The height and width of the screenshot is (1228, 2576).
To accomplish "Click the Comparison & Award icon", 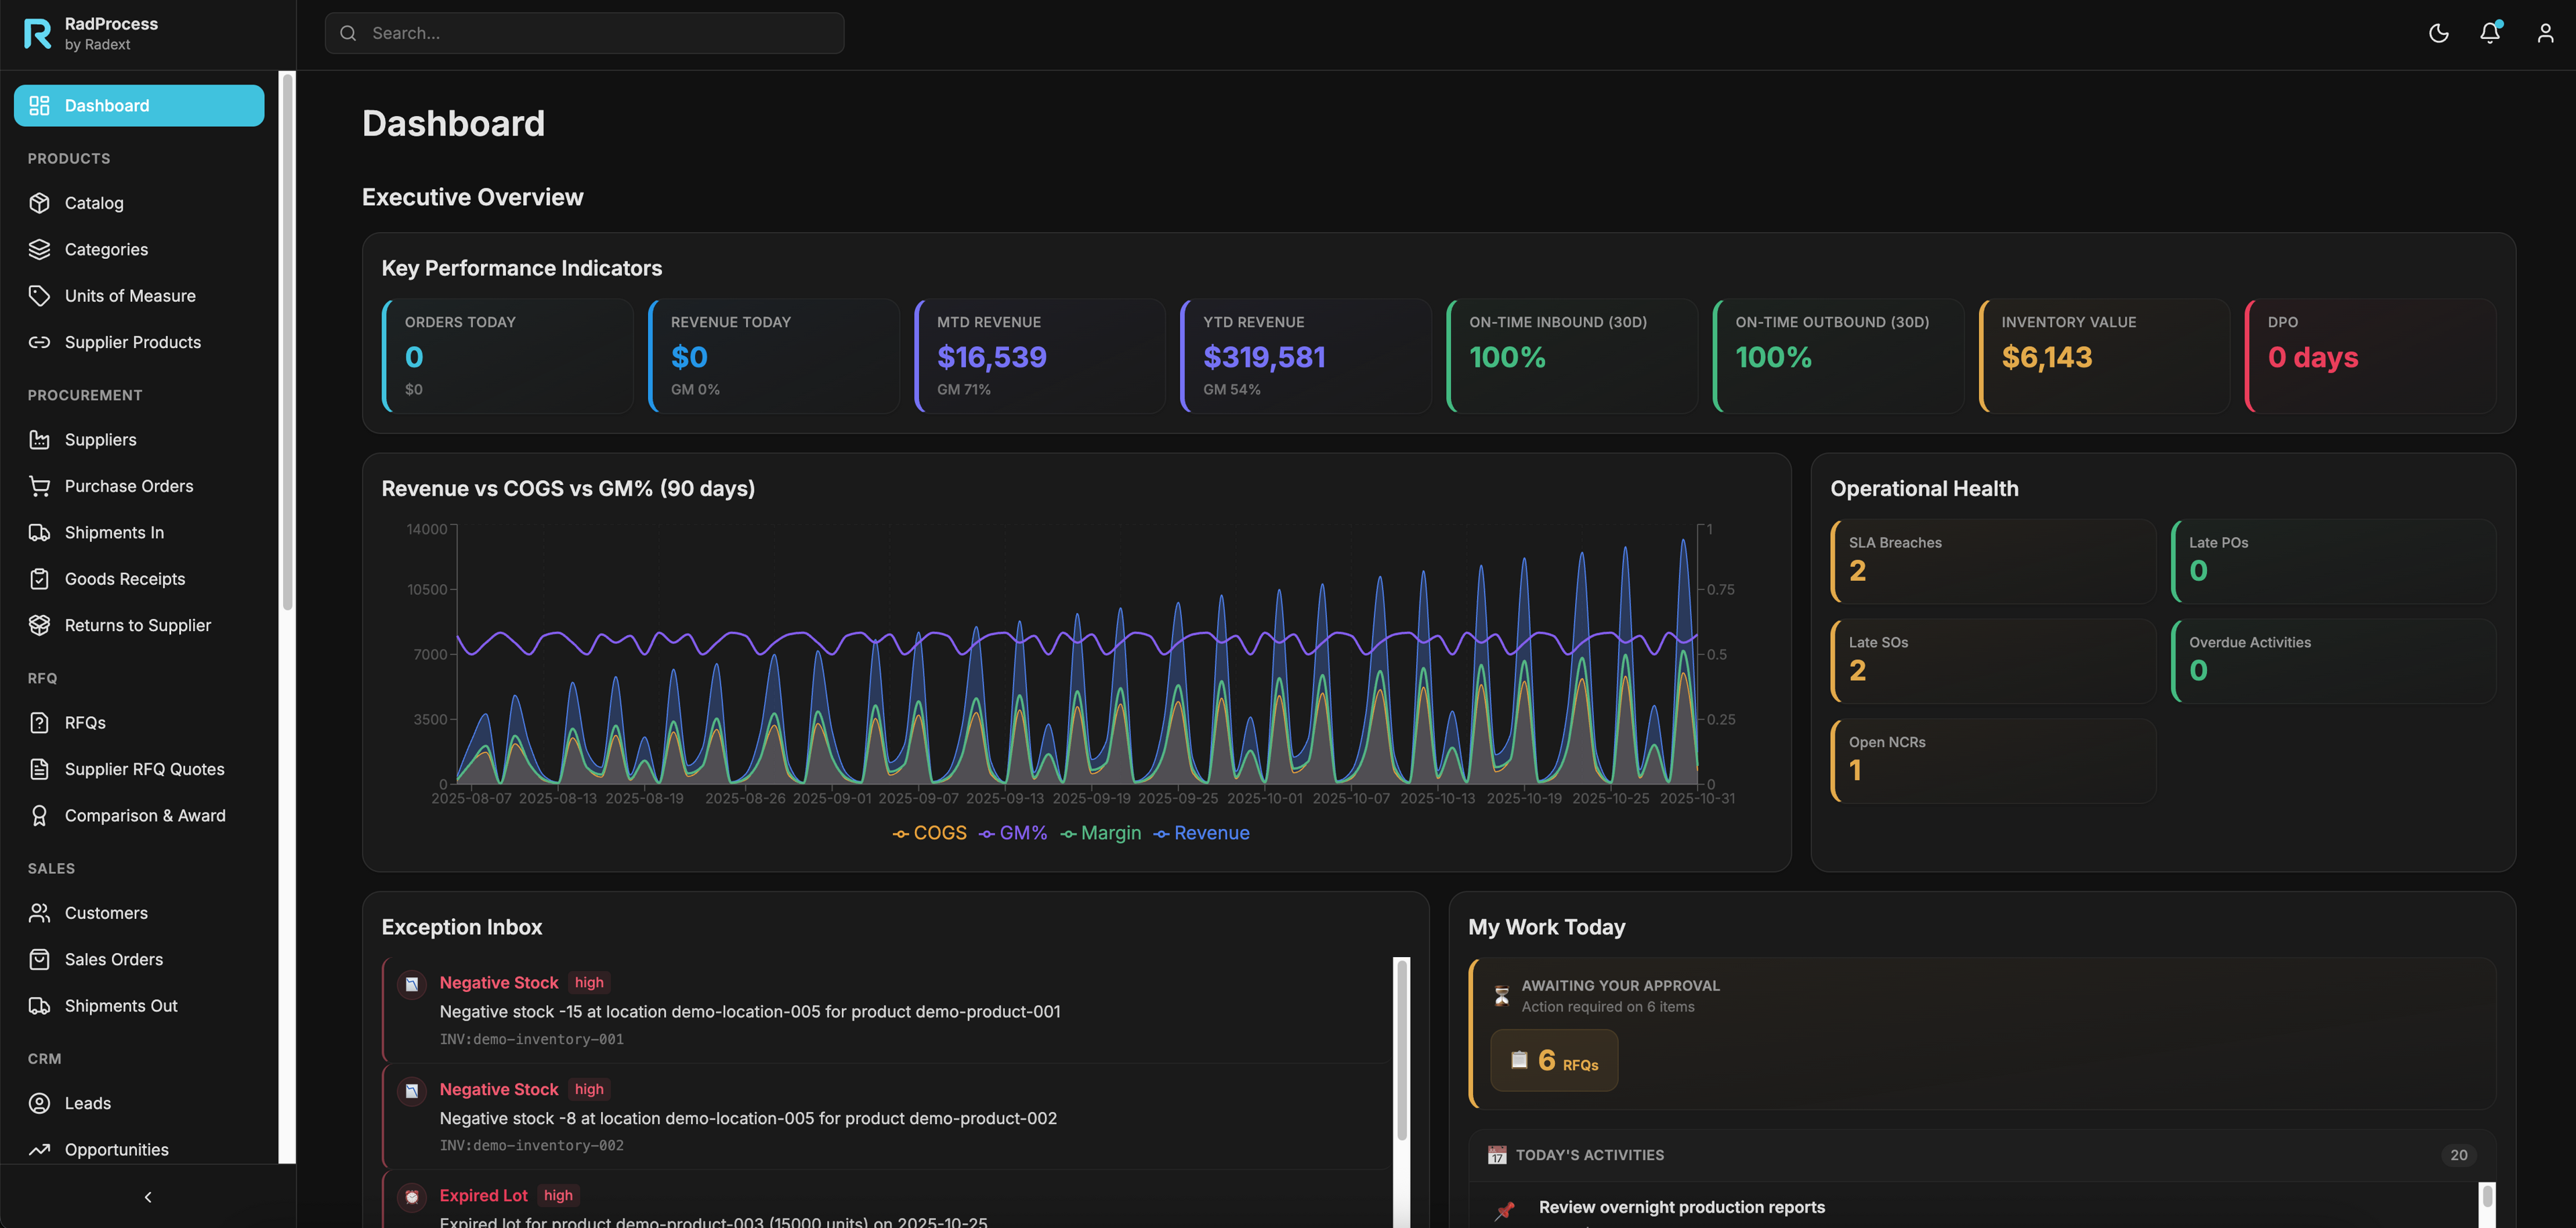I will click(39, 815).
